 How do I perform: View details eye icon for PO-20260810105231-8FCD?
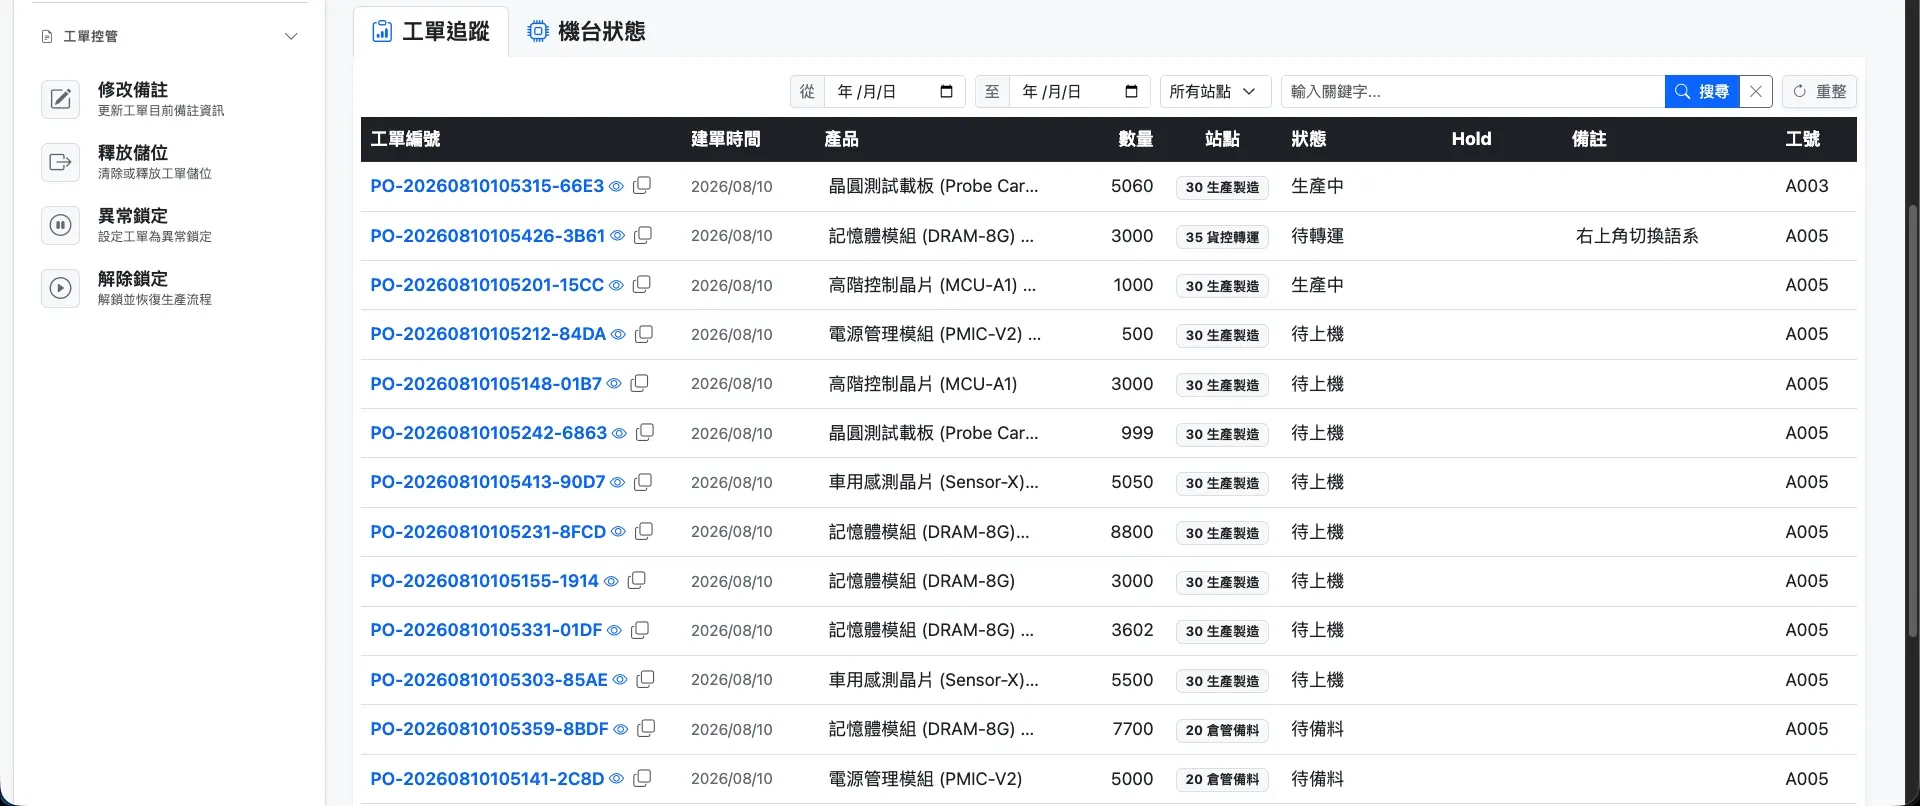618,532
